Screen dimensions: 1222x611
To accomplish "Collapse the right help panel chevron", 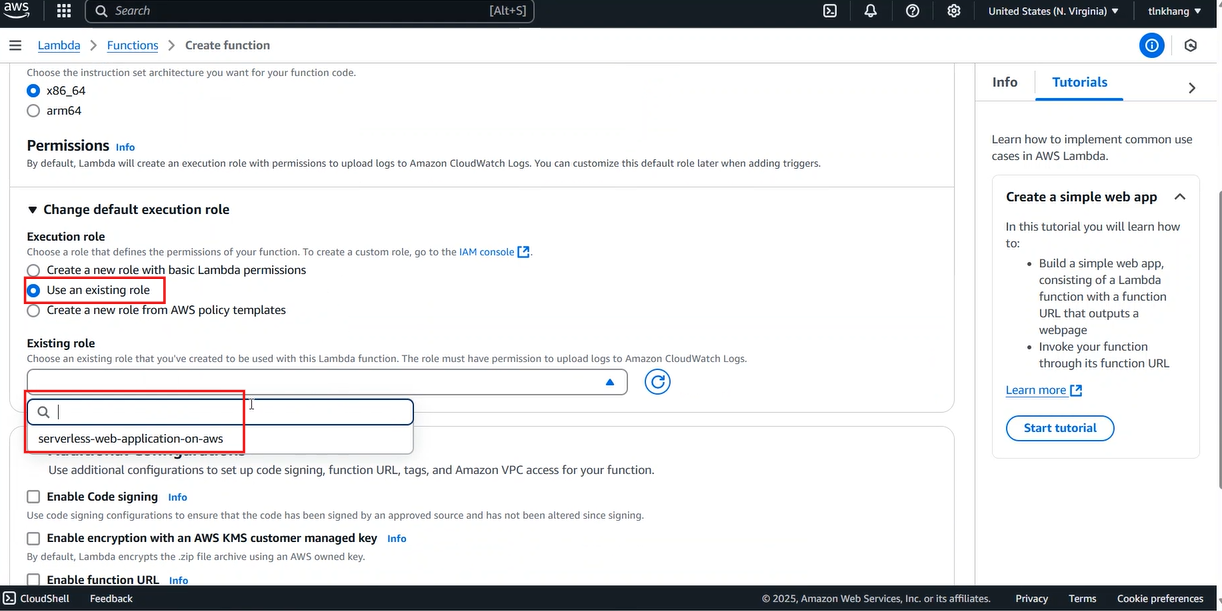I will click(1192, 88).
